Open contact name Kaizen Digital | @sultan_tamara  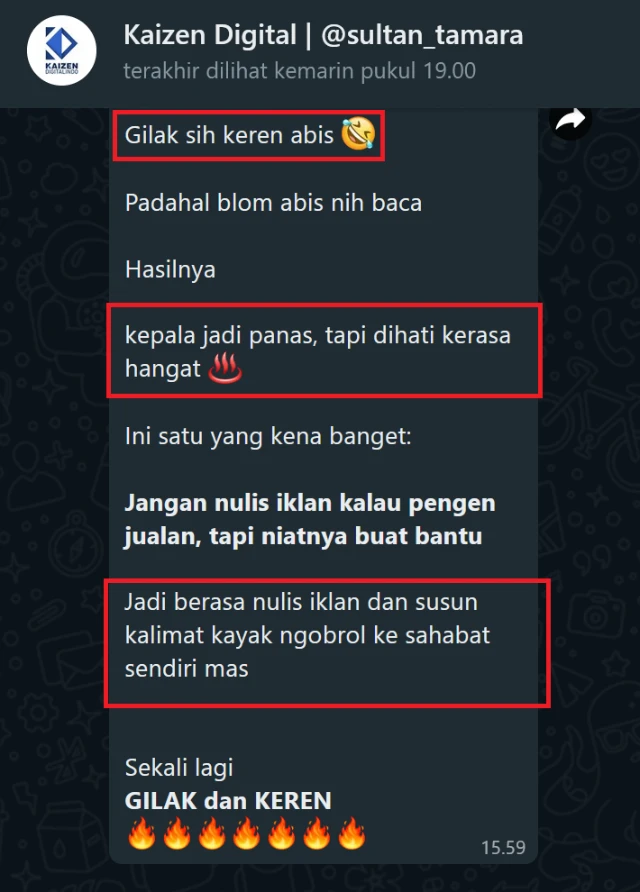coord(323,35)
